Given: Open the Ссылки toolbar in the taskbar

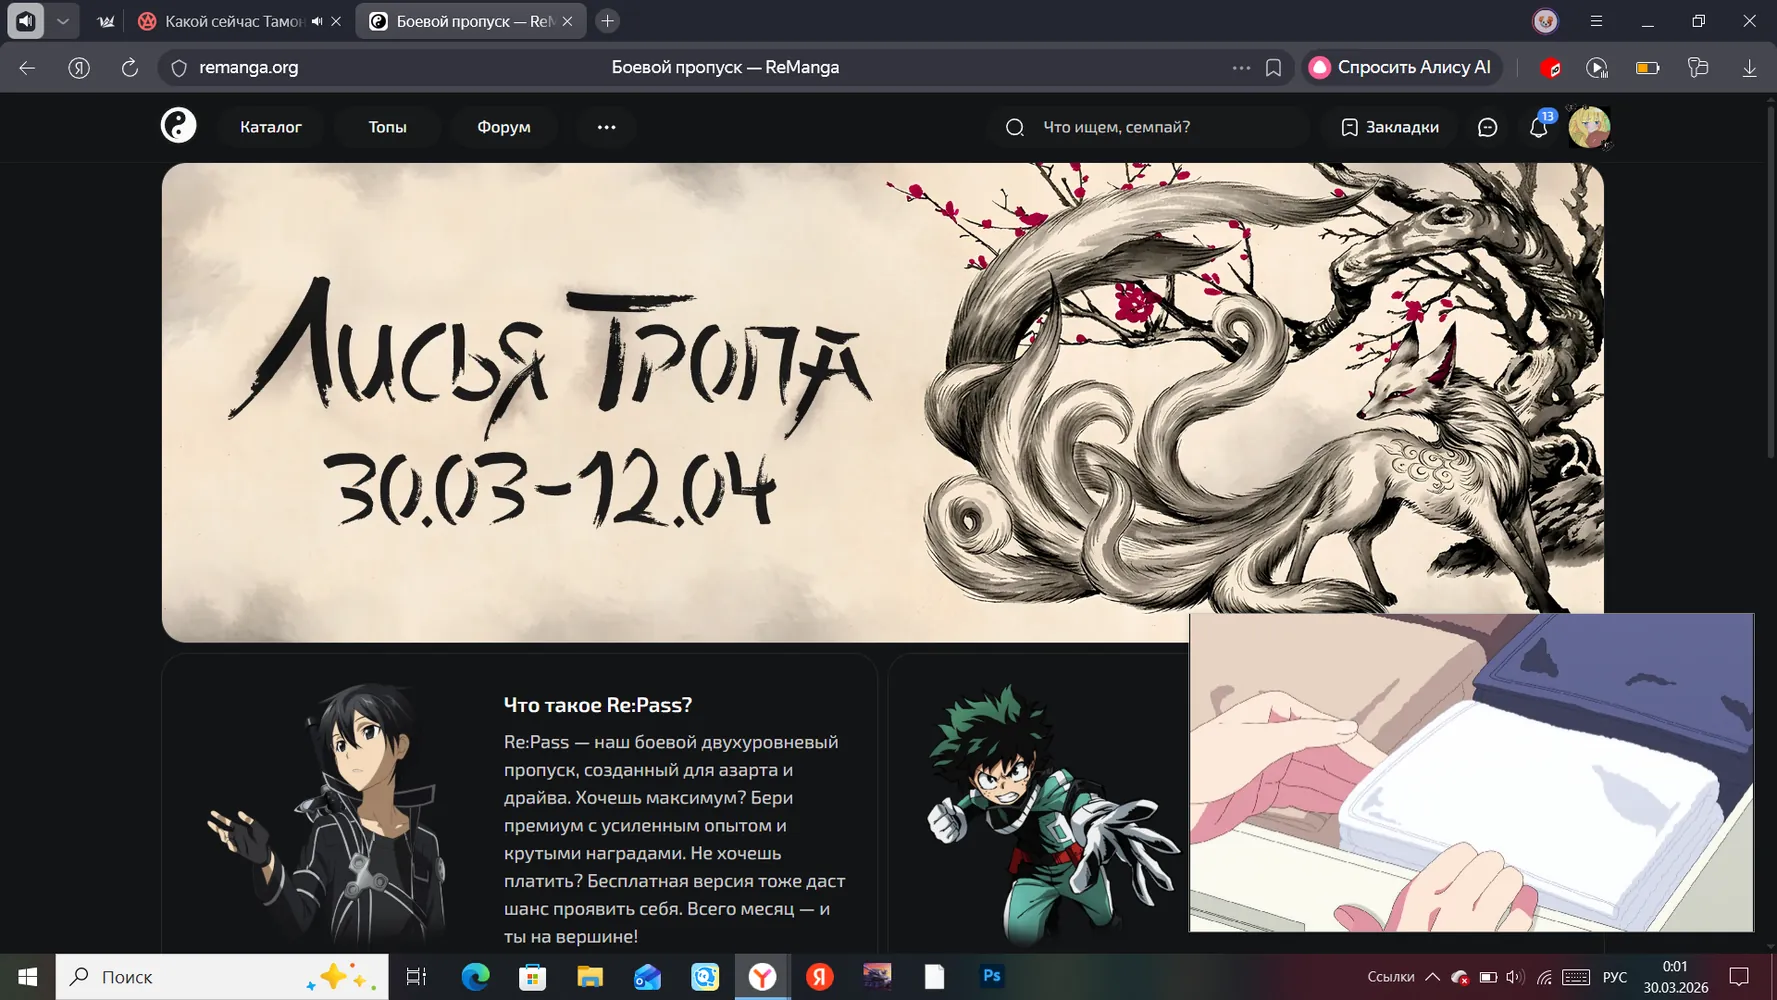Looking at the screenshot, I should (1390, 977).
